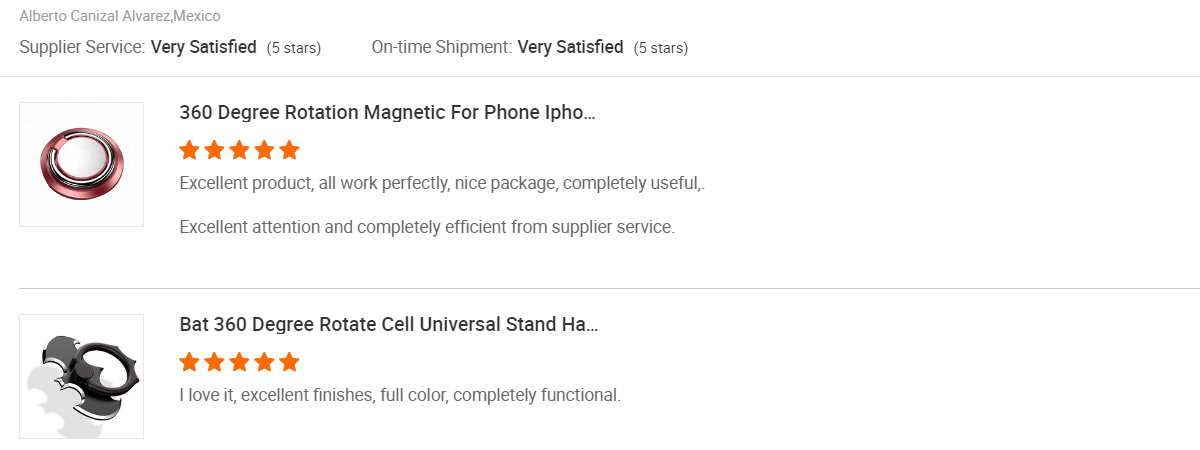1200x450 pixels.
Task: Click first star of the Bat stand review
Action: coord(189,362)
